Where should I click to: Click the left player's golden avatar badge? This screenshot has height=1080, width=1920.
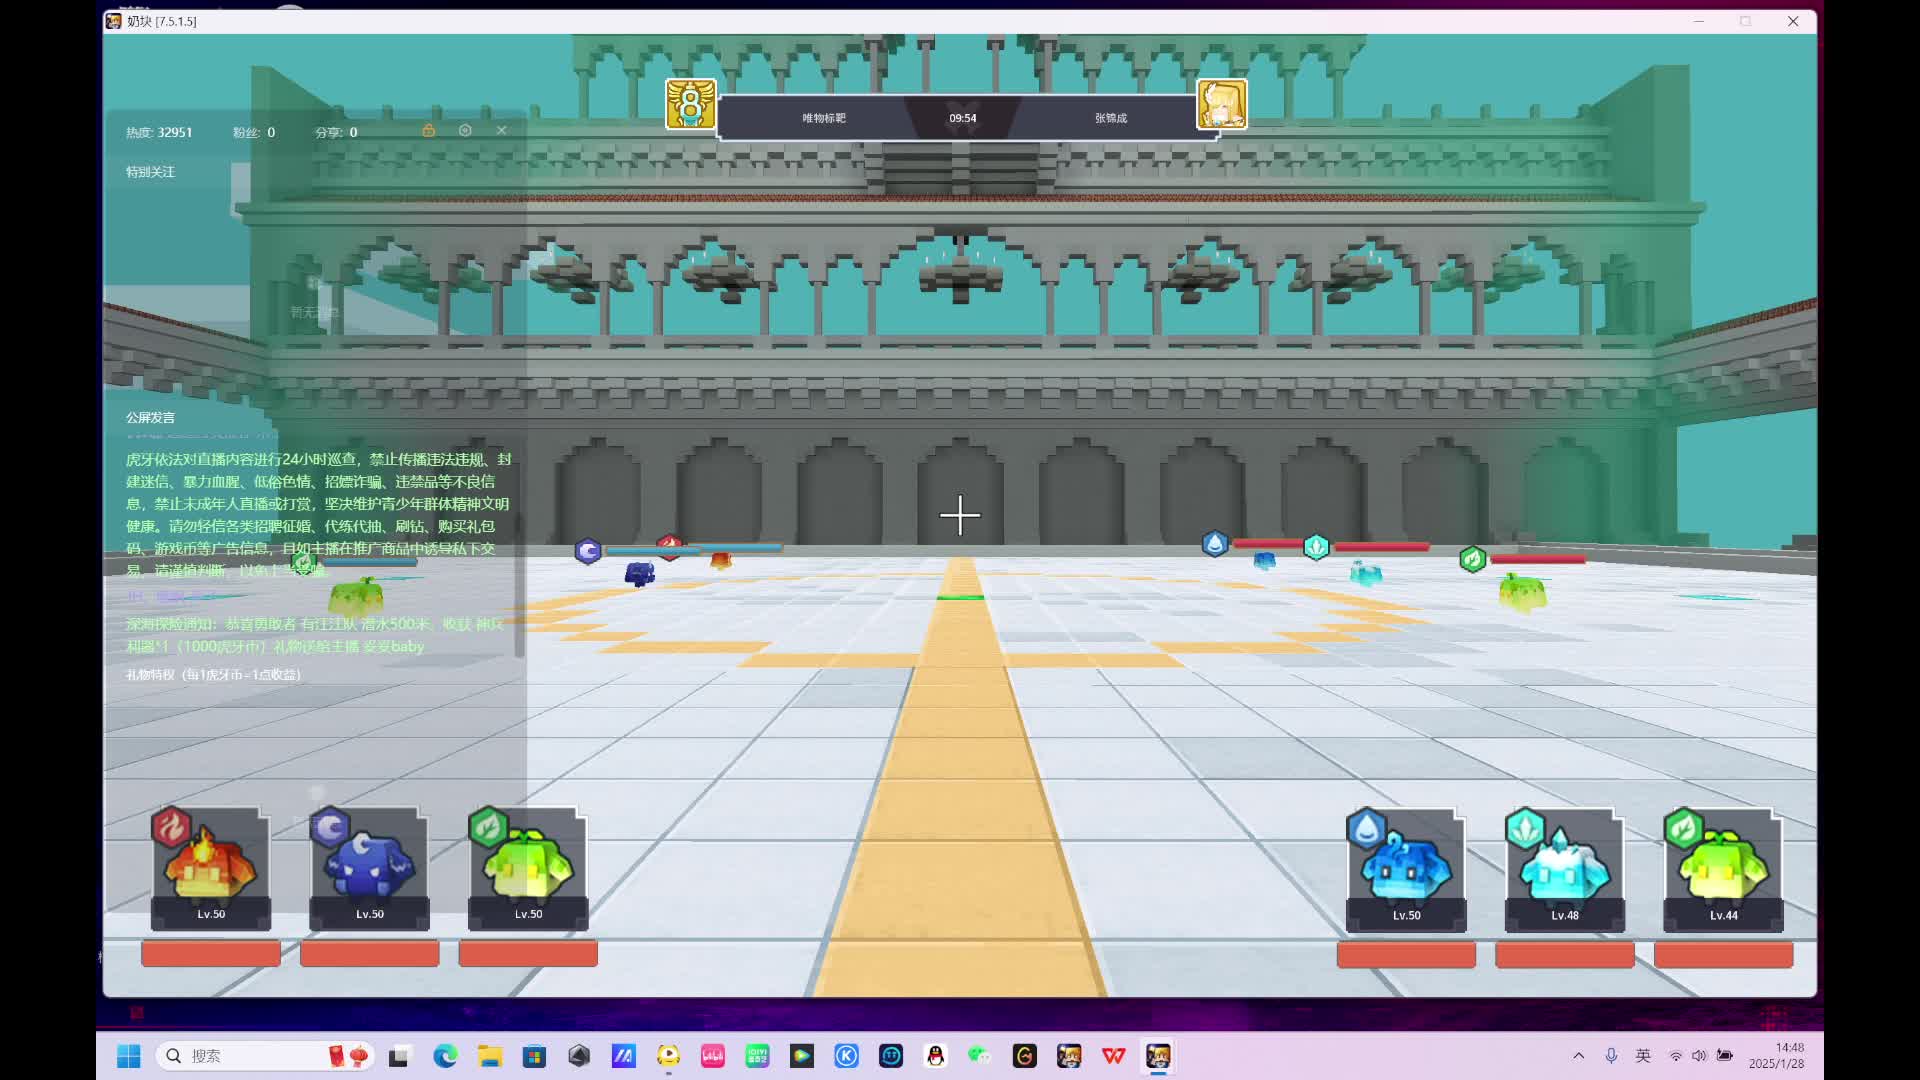pos(691,105)
